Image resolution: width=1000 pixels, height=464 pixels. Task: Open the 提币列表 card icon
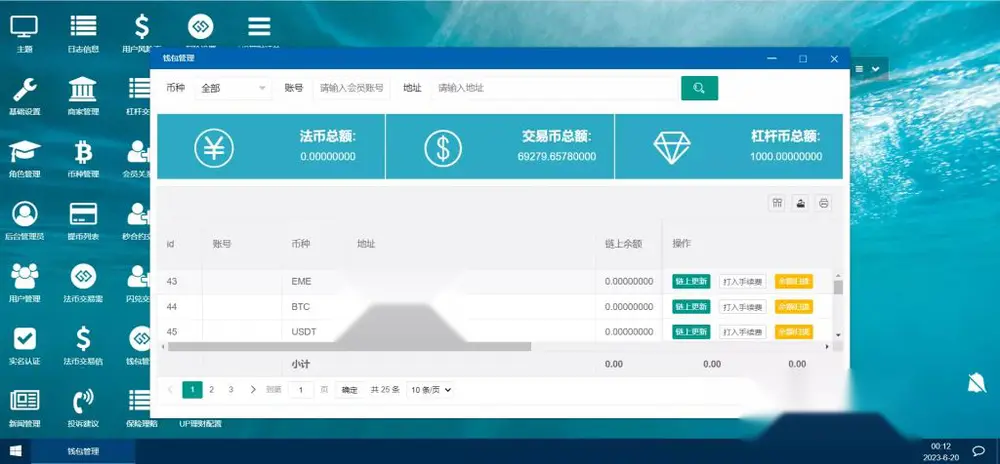(84, 214)
